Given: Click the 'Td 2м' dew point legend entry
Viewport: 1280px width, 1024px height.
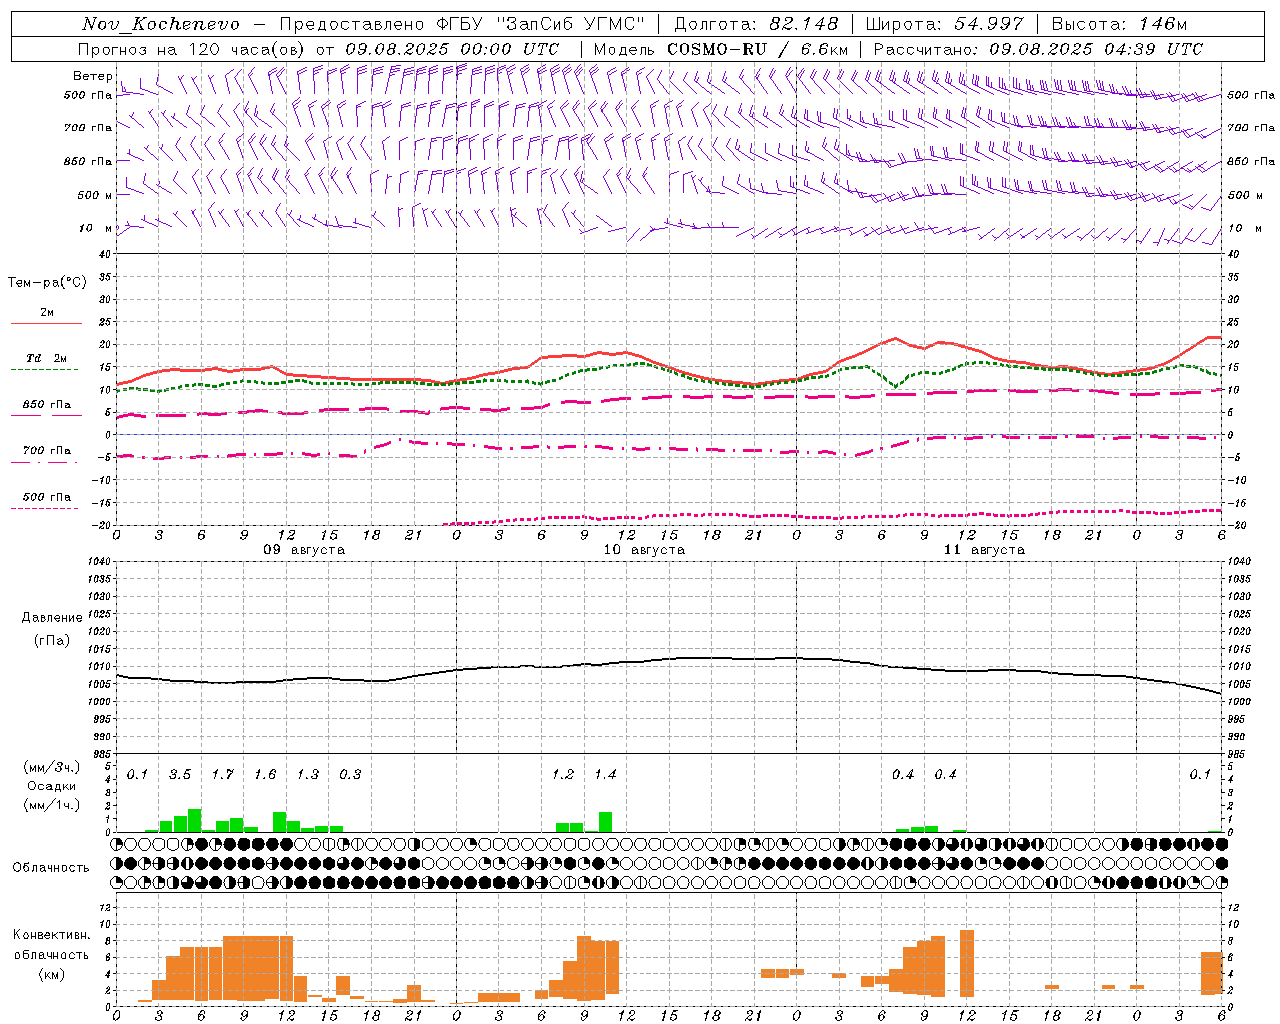Looking at the screenshot, I should tap(46, 358).
